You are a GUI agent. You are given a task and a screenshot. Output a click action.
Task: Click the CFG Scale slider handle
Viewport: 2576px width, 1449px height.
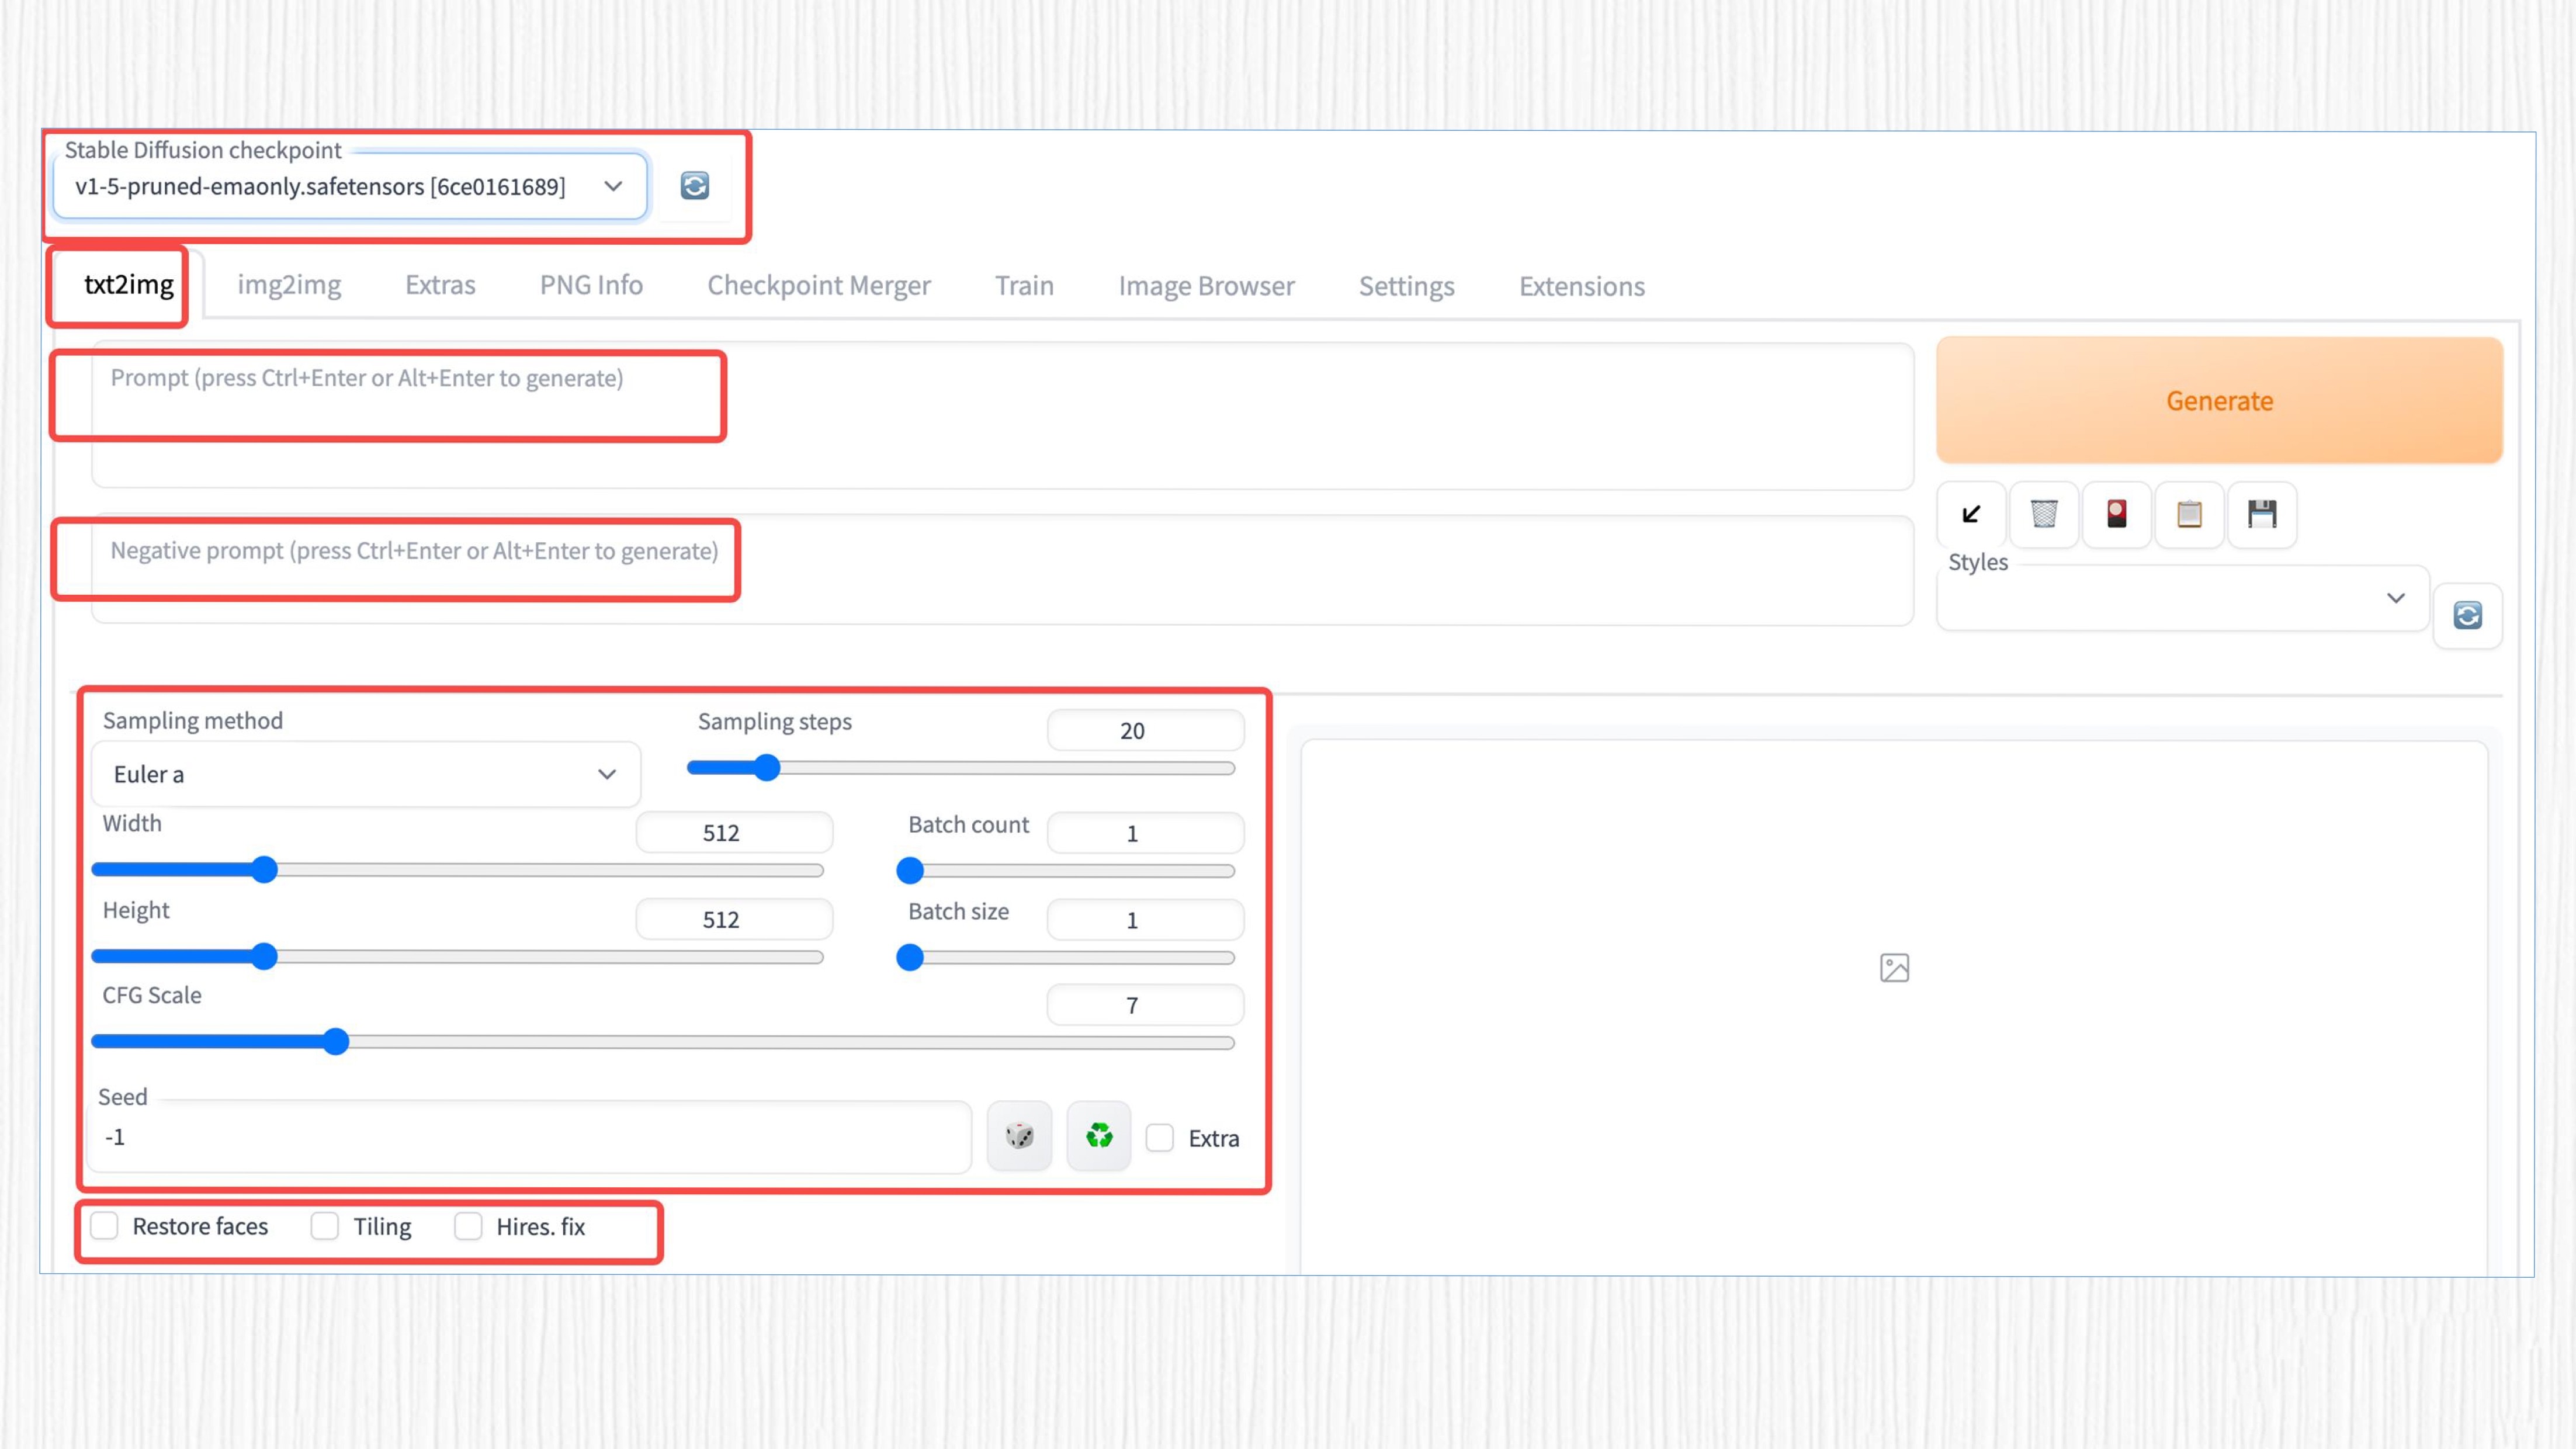tap(336, 1042)
